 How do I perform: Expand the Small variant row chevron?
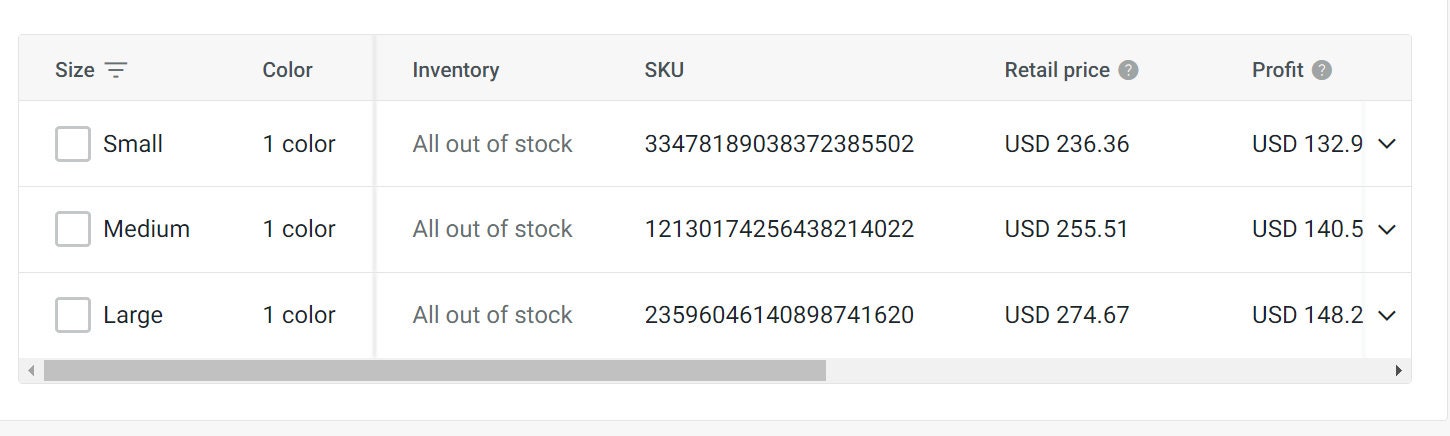point(1386,144)
